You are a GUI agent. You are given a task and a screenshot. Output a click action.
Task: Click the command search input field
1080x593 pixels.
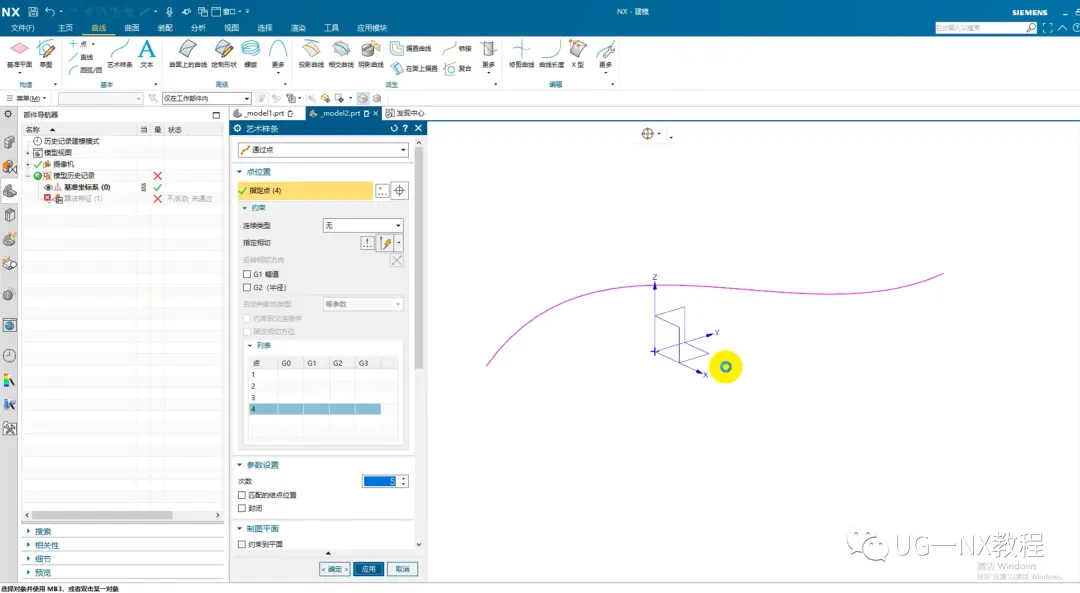click(x=980, y=28)
